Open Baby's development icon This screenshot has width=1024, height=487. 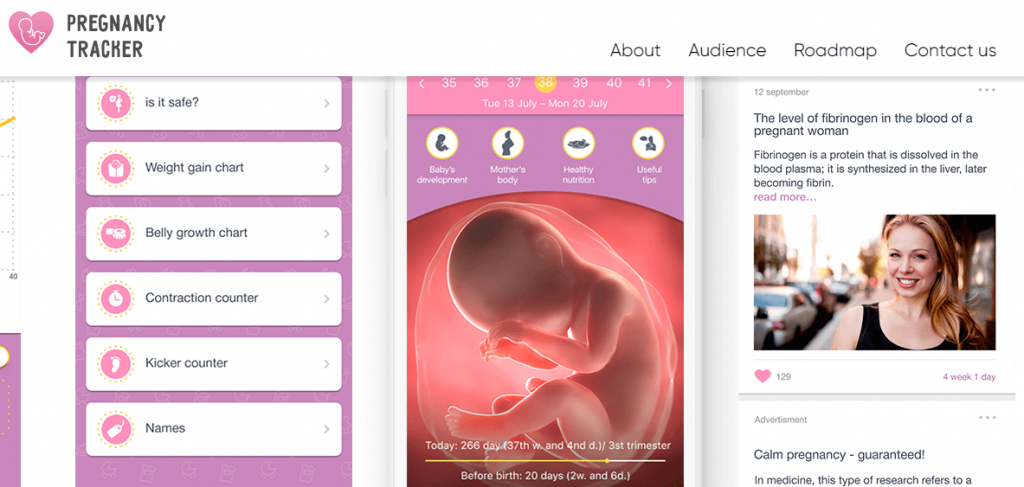pyautogui.click(x=442, y=143)
